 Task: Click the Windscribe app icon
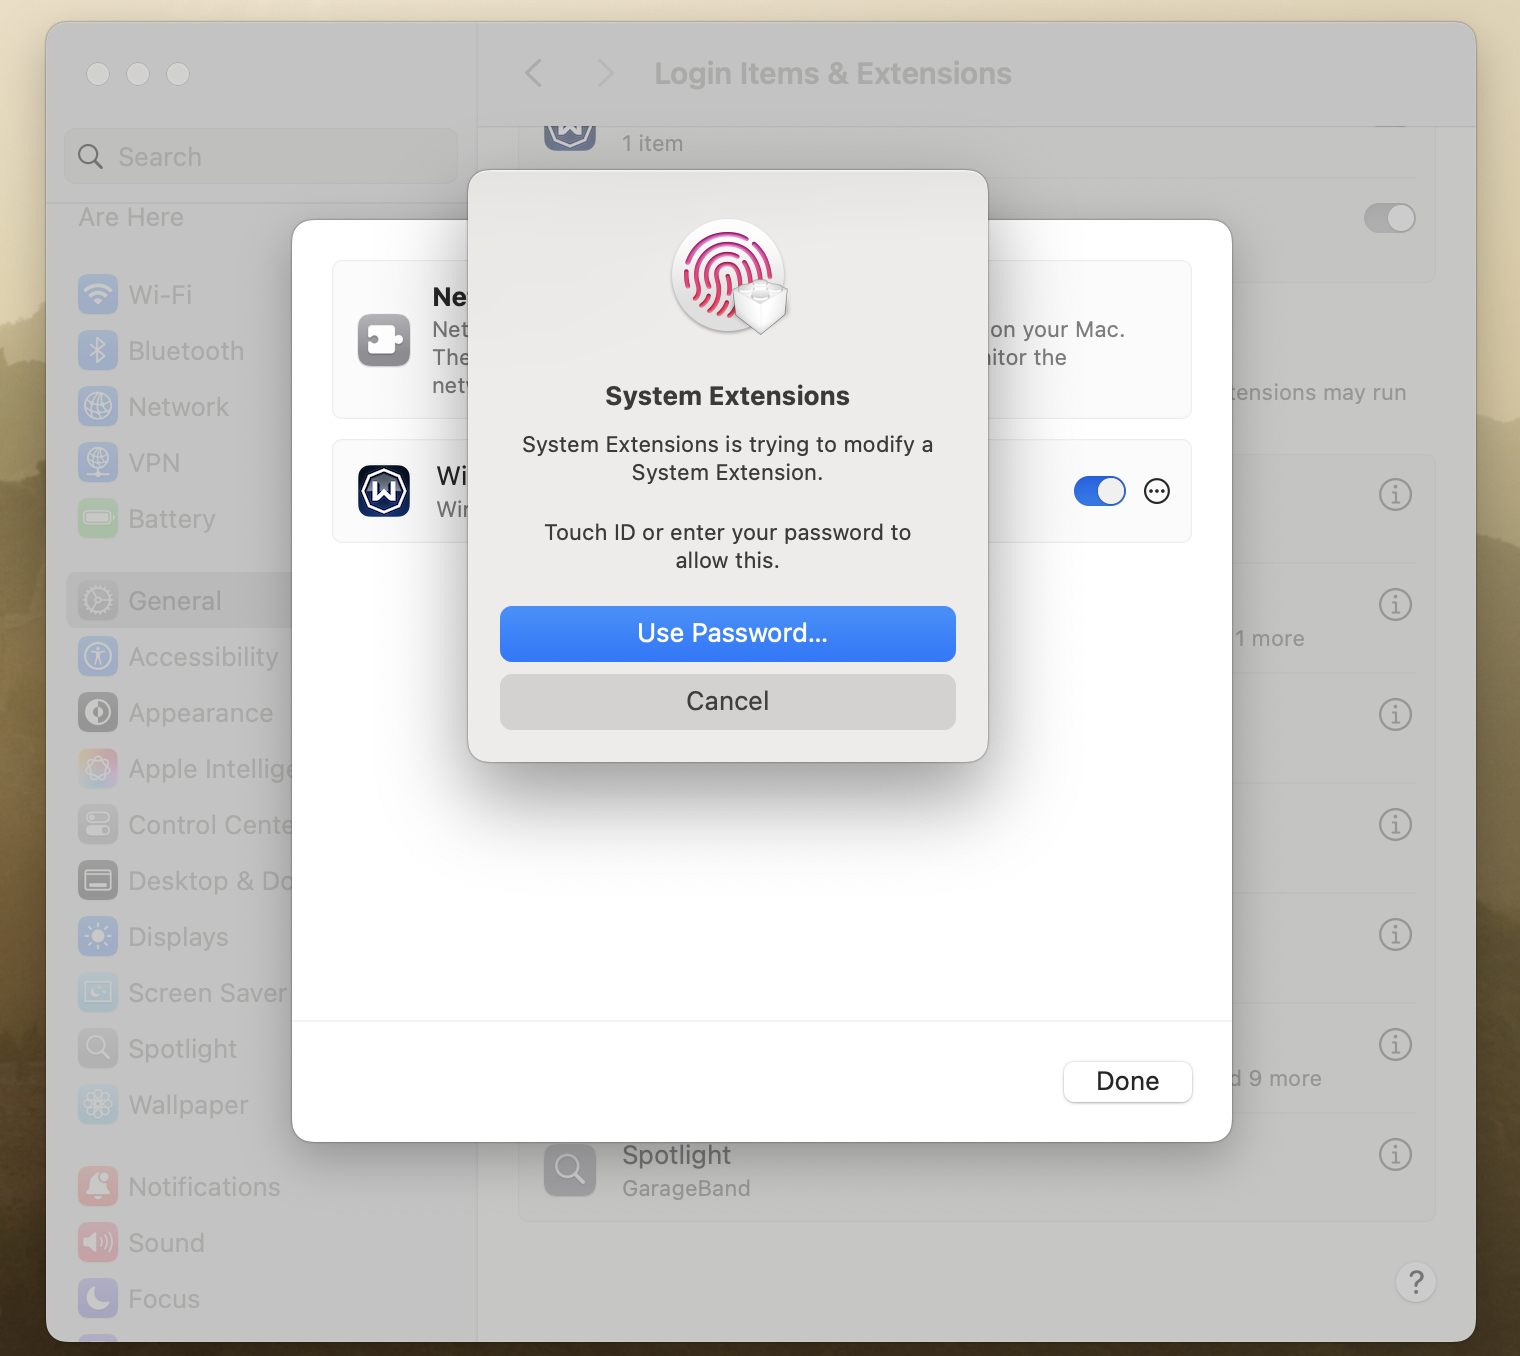click(x=384, y=491)
